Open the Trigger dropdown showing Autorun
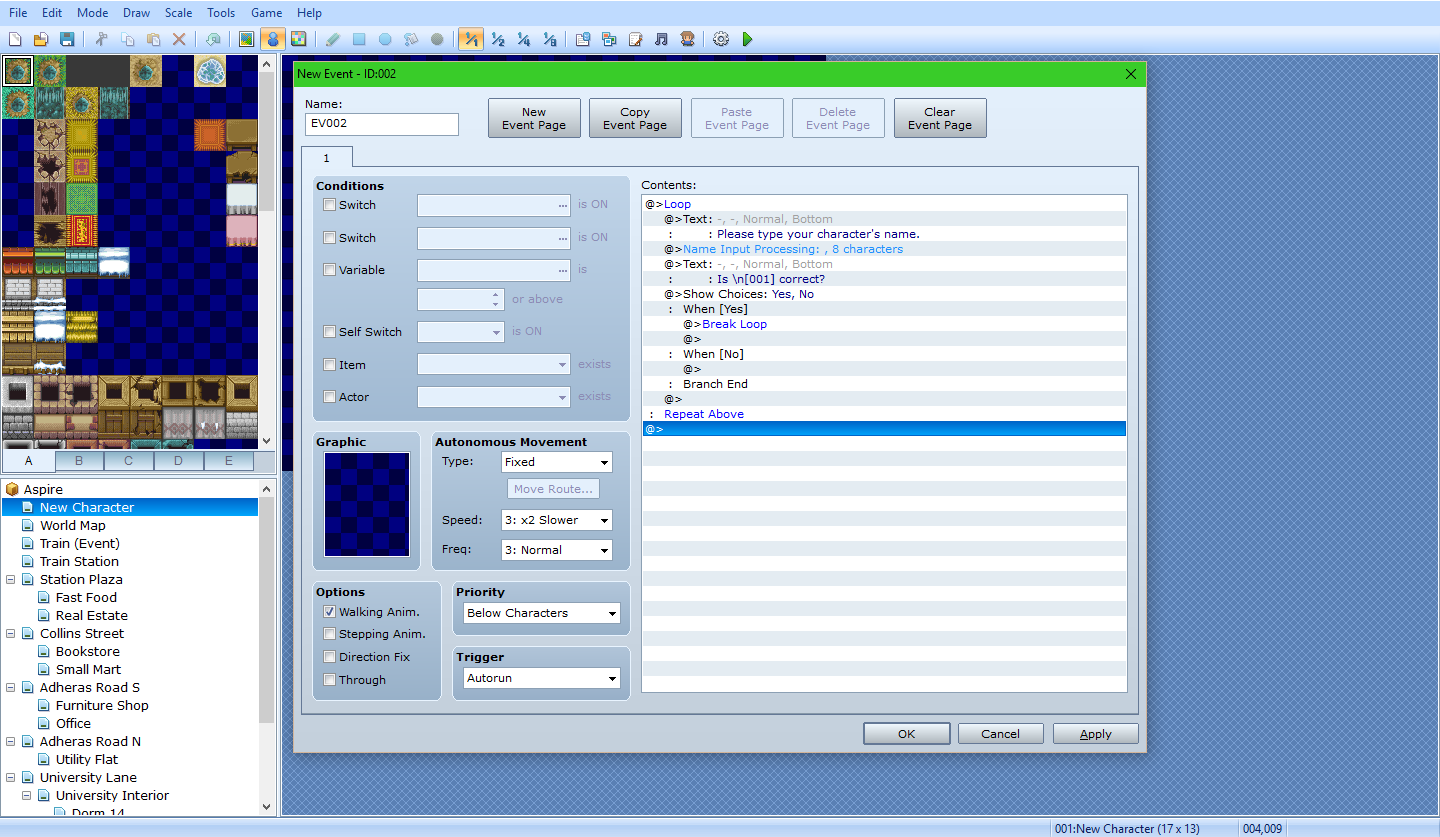The image size is (1440, 837). pyautogui.click(x=541, y=678)
